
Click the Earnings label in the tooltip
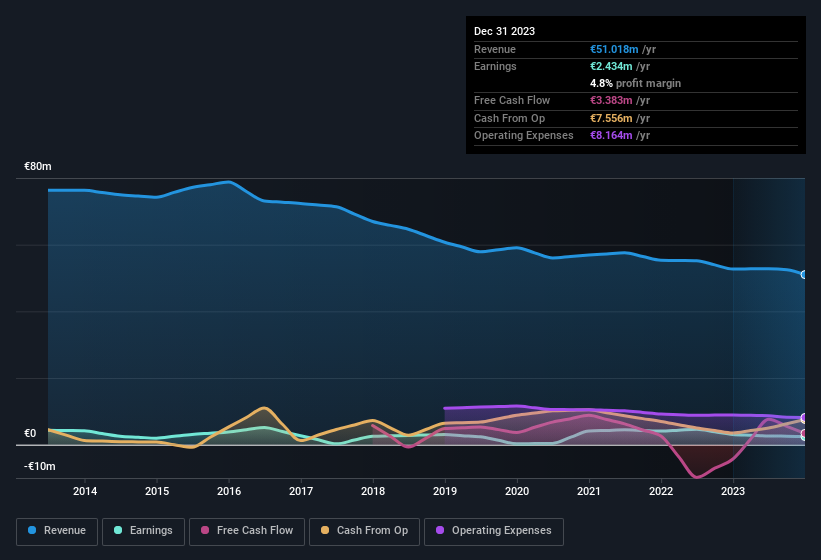coord(495,66)
